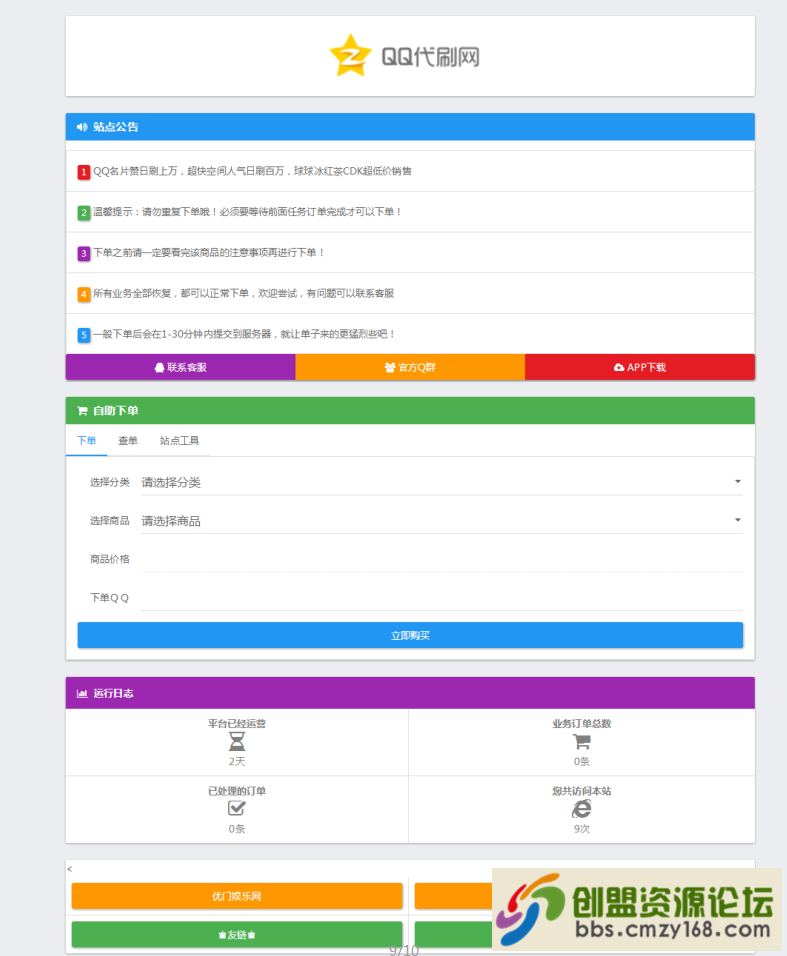Click the blue number 5 badge
The image size is (787, 956).
tap(84, 335)
